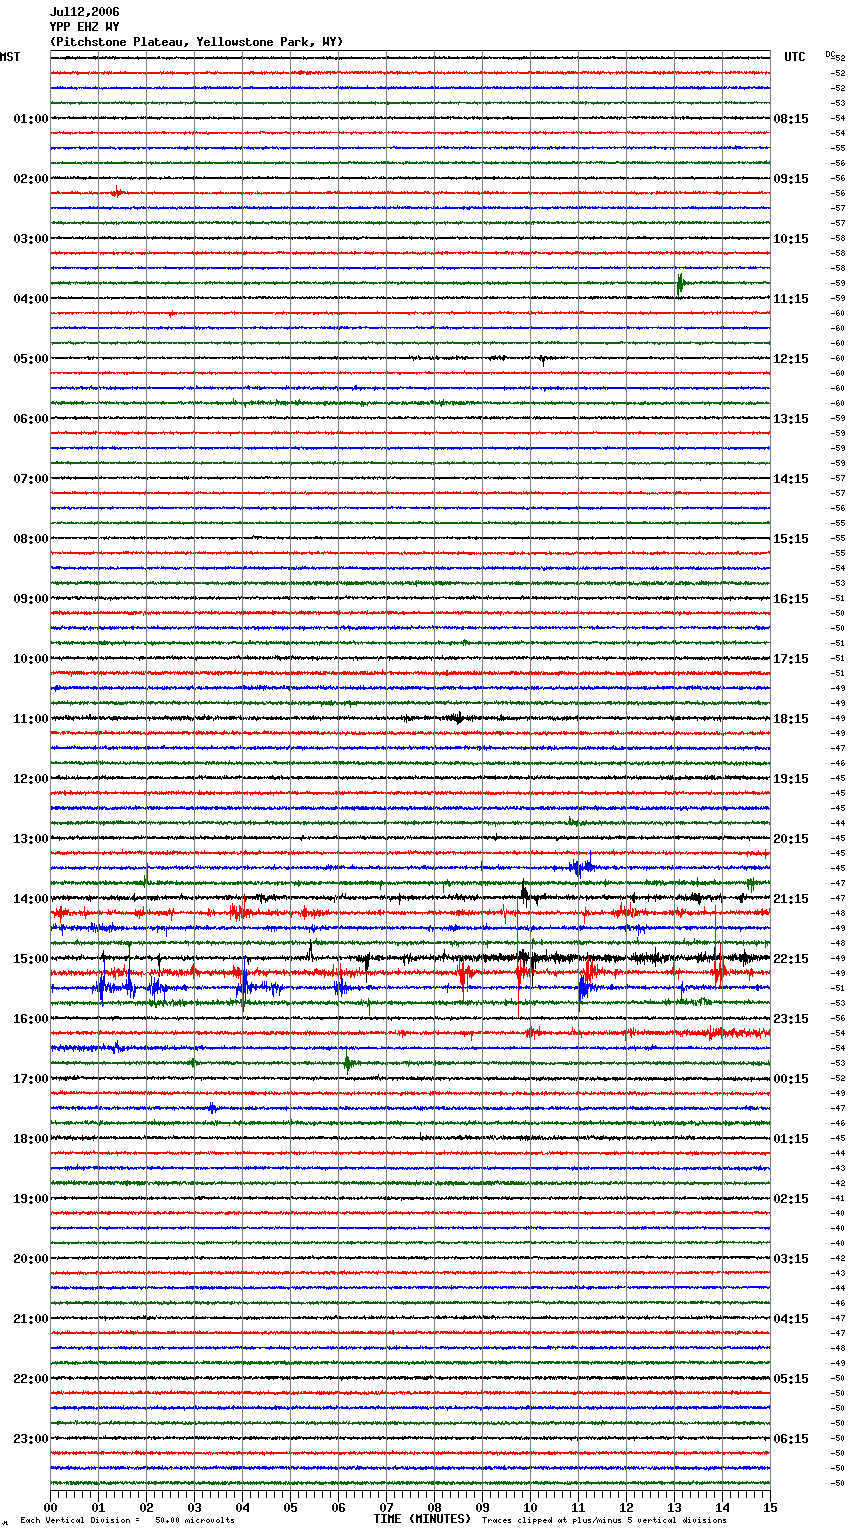Click minute 15 on the time axis

770,1507
